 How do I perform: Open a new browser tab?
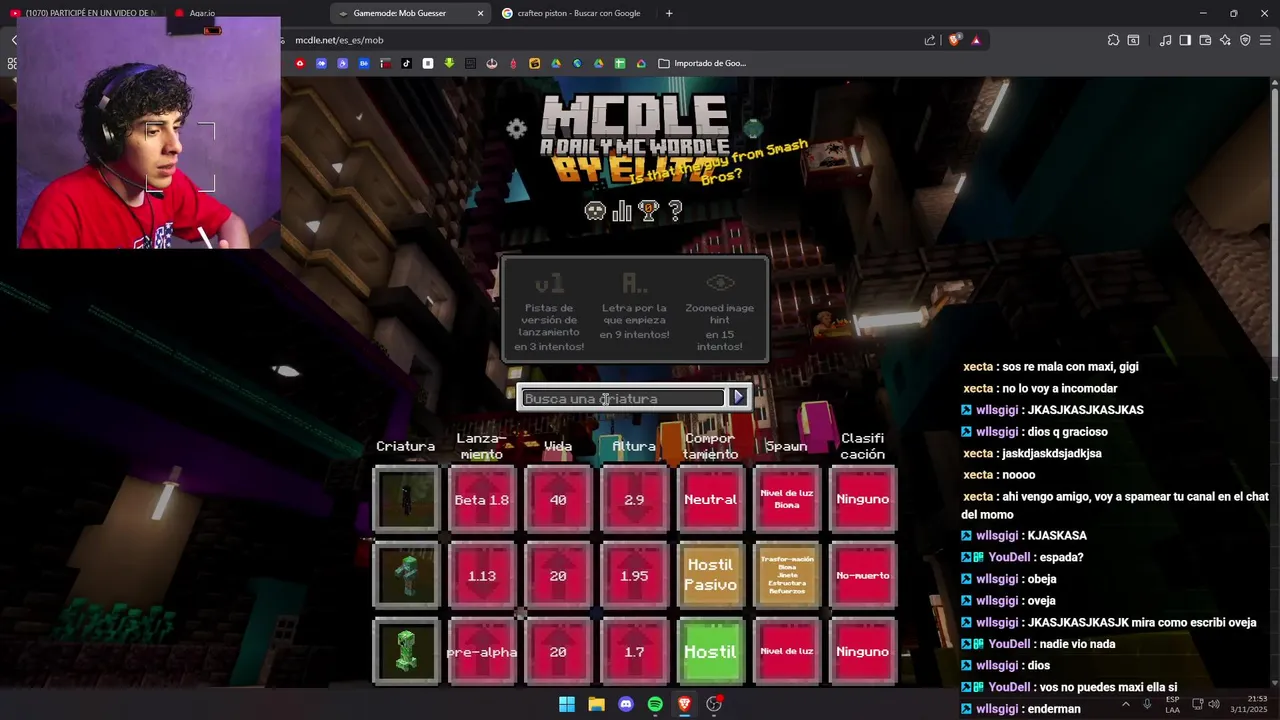[669, 13]
